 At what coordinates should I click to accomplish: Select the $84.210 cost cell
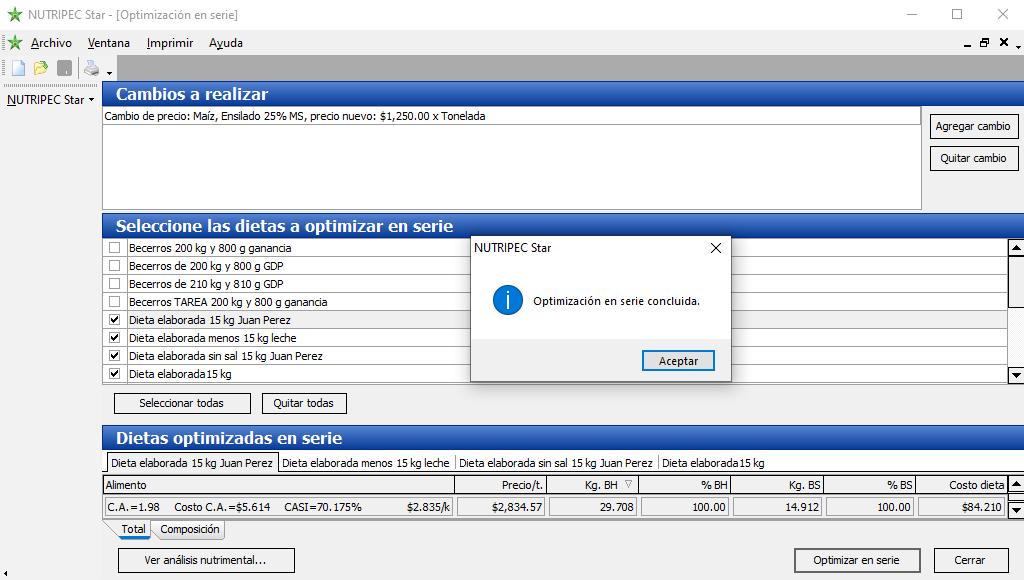click(x=962, y=507)
